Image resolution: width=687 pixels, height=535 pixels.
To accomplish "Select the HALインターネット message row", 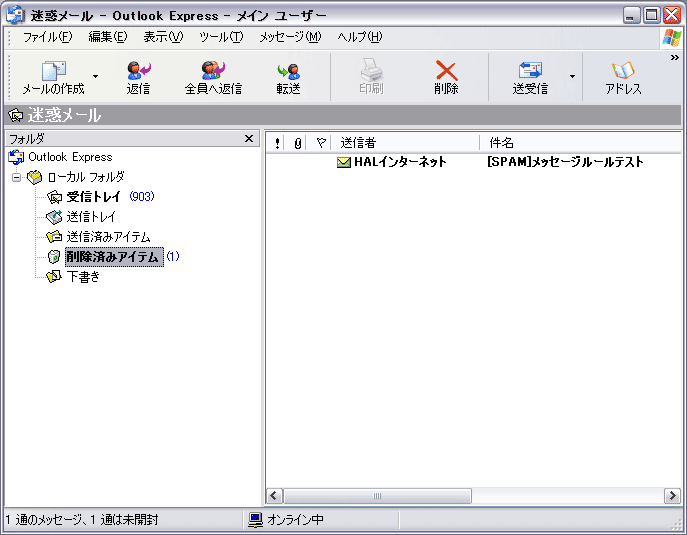I will point(474,162).
